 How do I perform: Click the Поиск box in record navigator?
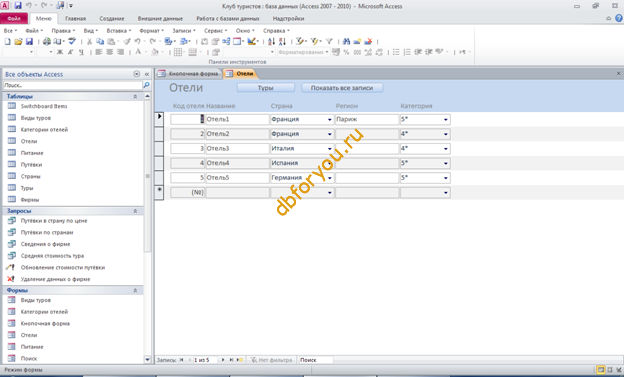[x=315, y=360]
